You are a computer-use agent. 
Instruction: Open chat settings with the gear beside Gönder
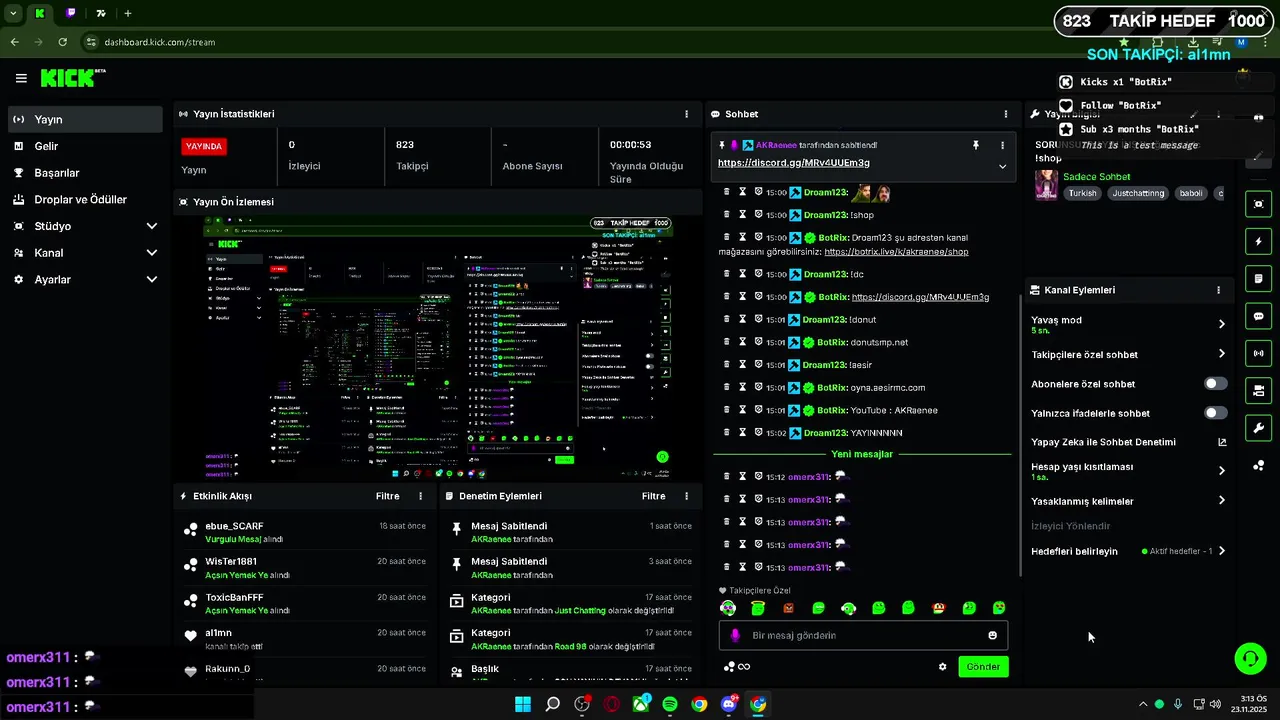(942, 667)
